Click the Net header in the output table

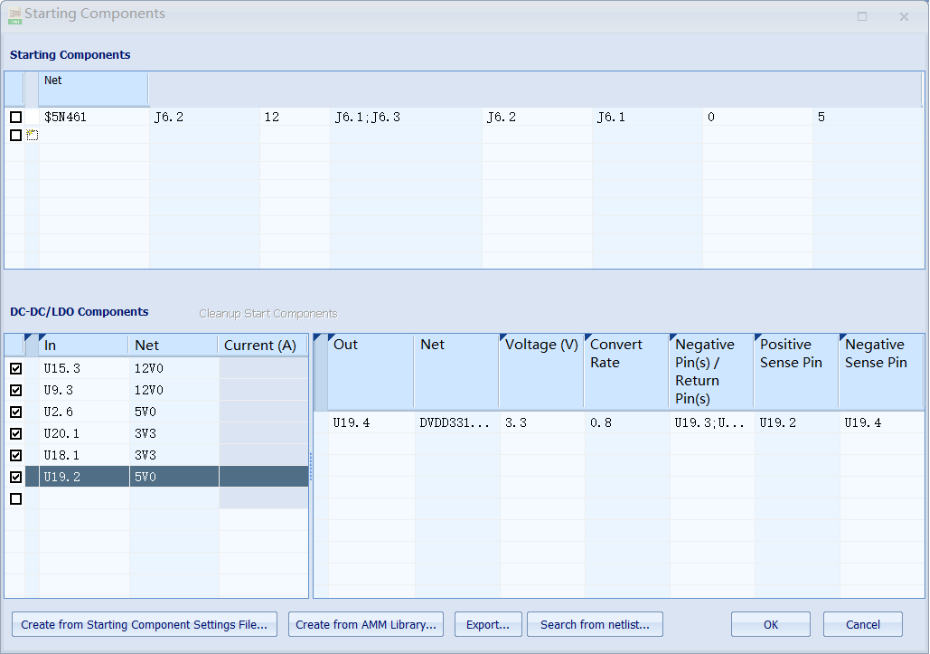click(456, 371)
